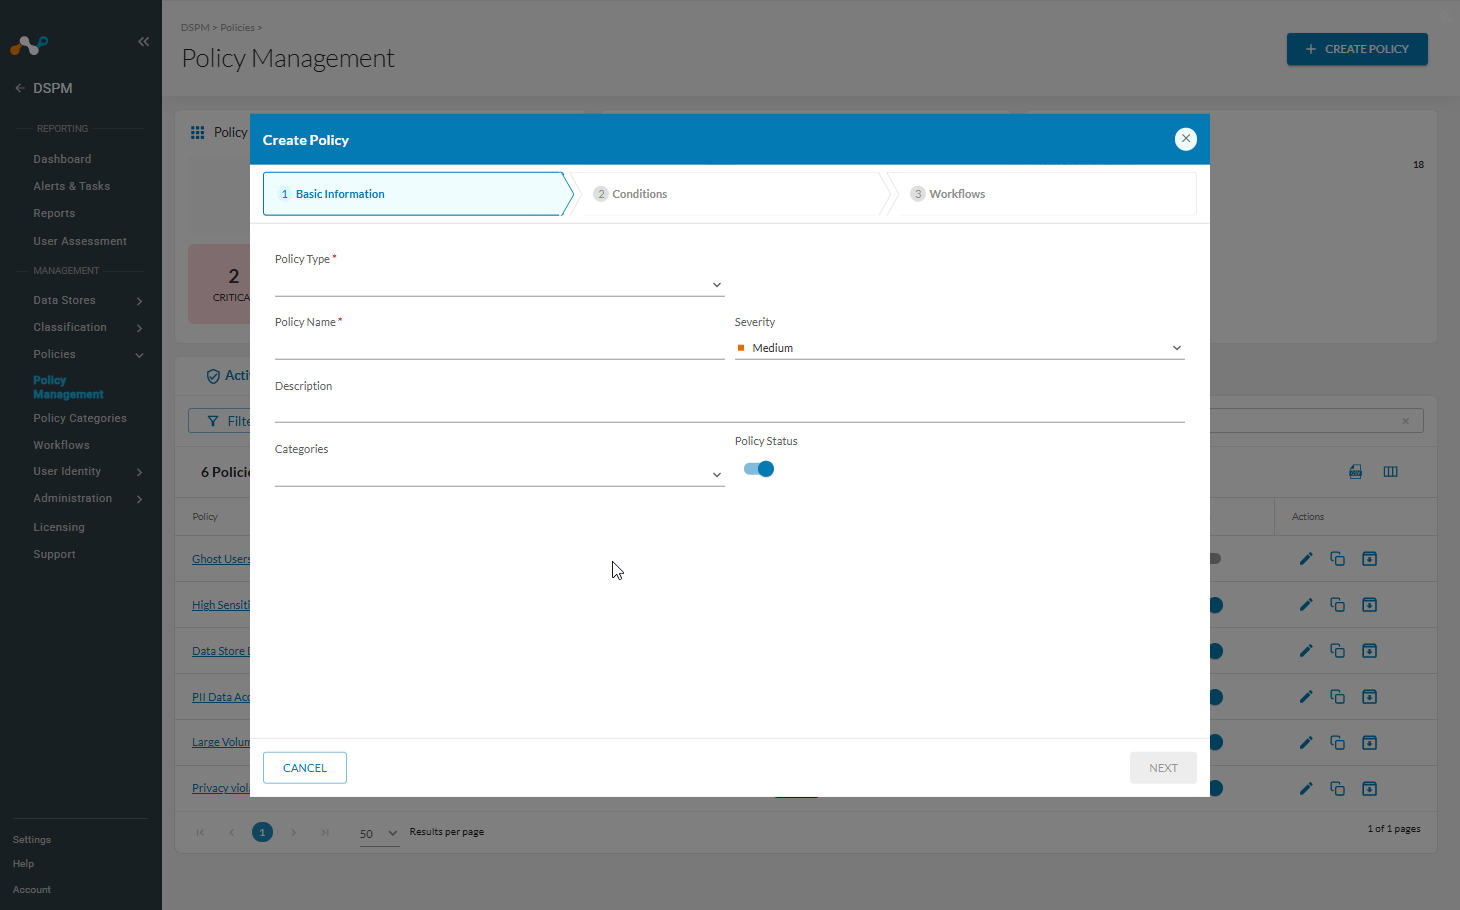Viewport: 1460px width, 910px height.
Task: Click archive icon in Privacy viol row
Action: pyautogui.click(x=1370, y=789)
